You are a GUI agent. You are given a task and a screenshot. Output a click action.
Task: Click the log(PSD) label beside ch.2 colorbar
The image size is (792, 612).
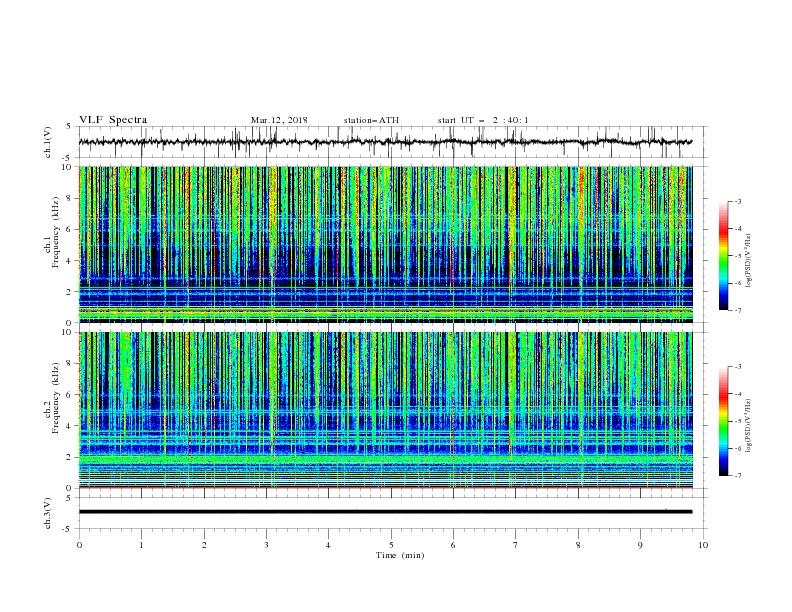[749, 425]
